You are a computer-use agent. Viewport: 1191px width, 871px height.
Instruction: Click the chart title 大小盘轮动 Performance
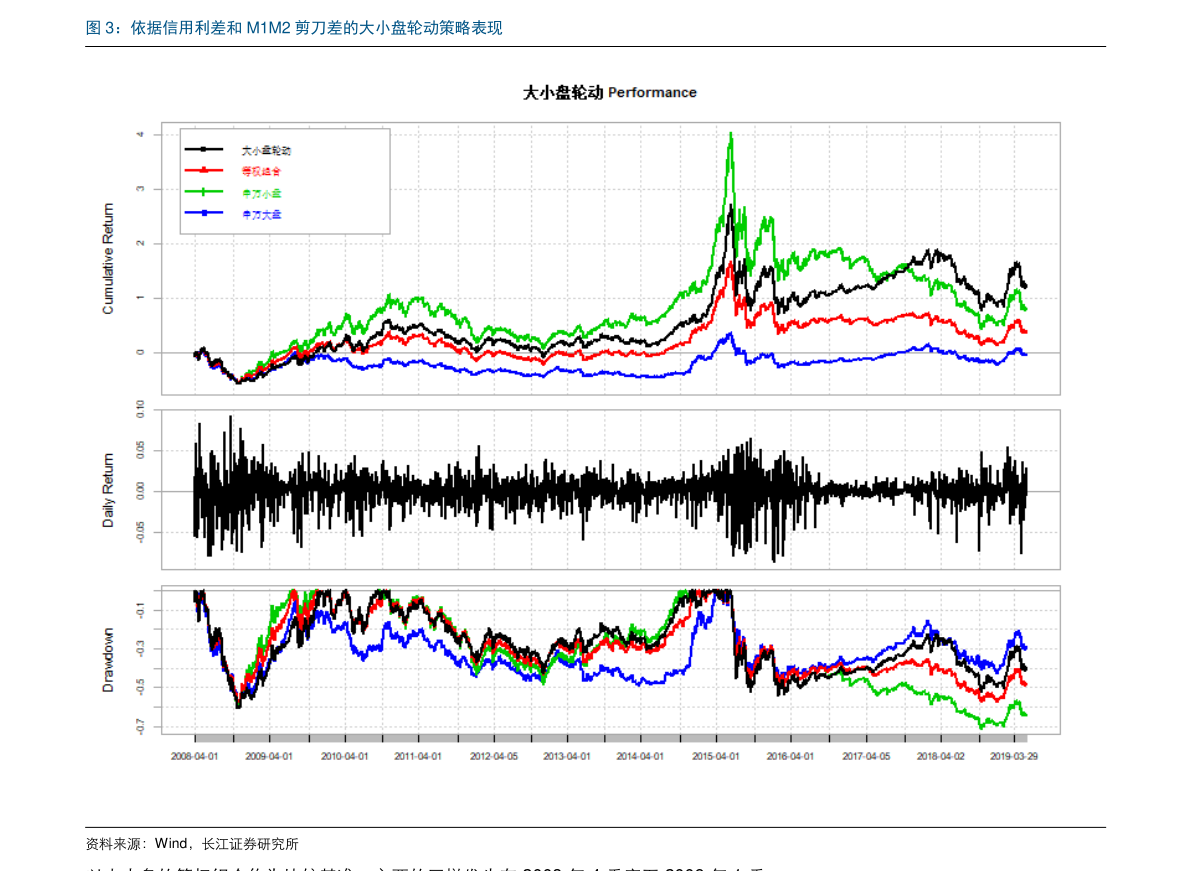tap(610, 92)
